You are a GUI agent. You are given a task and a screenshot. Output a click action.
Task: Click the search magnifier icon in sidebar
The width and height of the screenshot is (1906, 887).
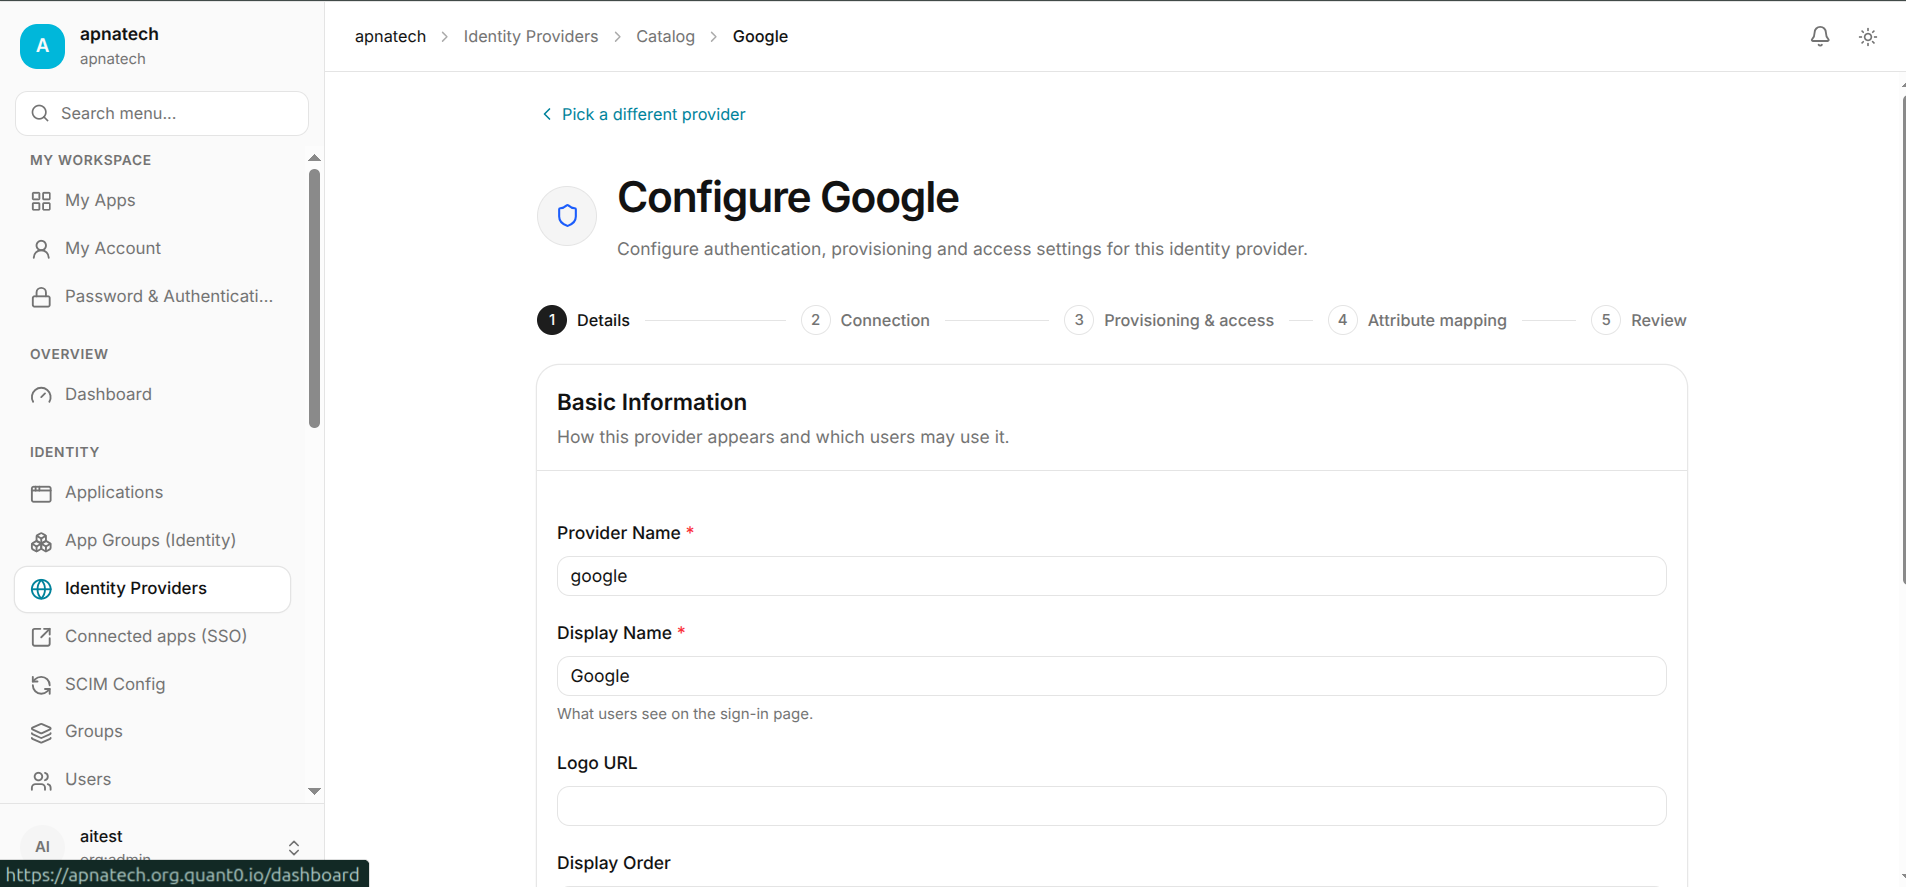click(40, 113)
